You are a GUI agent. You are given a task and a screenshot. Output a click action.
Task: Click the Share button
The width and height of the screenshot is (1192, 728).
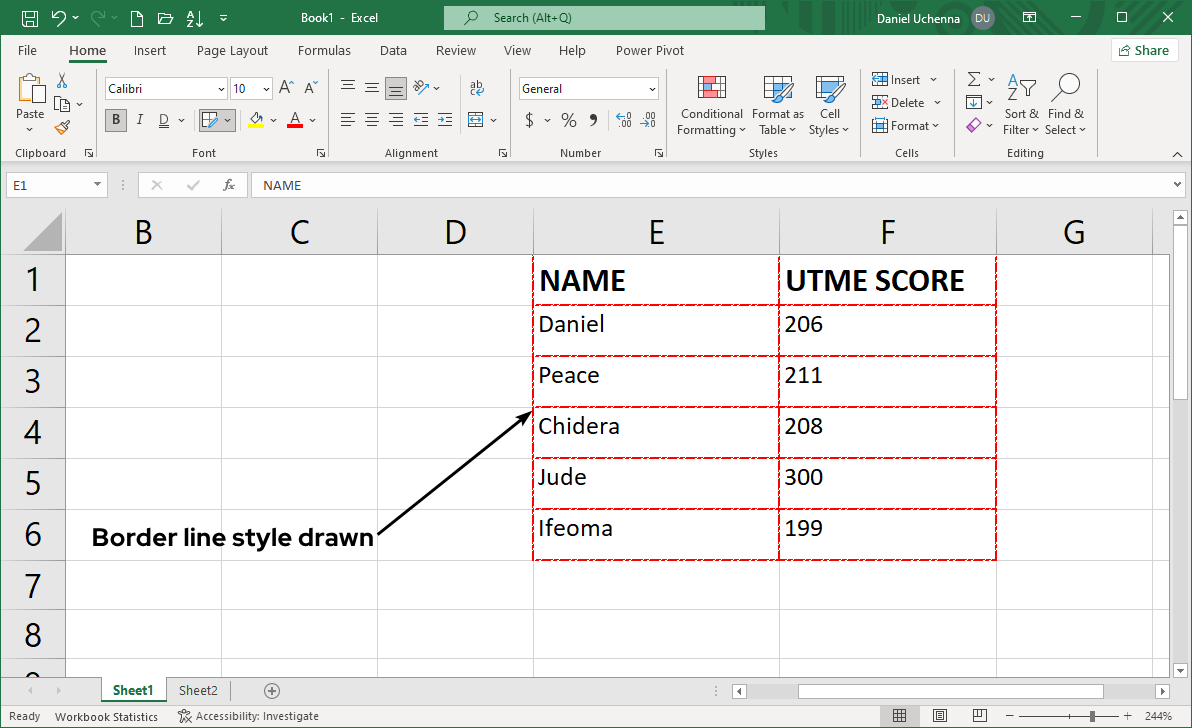point(1143,50)
